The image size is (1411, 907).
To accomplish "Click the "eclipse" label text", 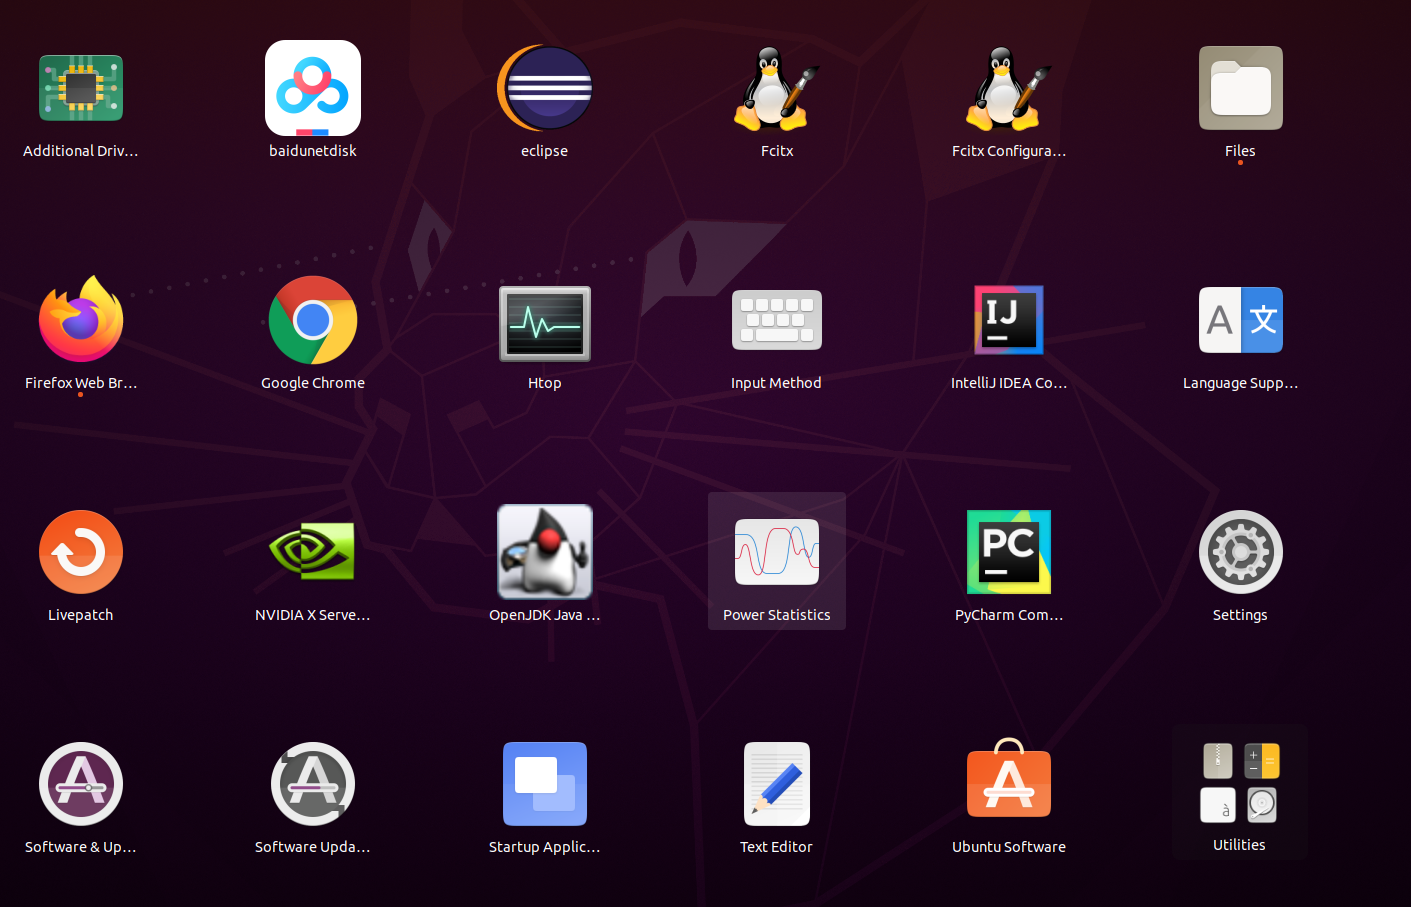I will point(545,151).
